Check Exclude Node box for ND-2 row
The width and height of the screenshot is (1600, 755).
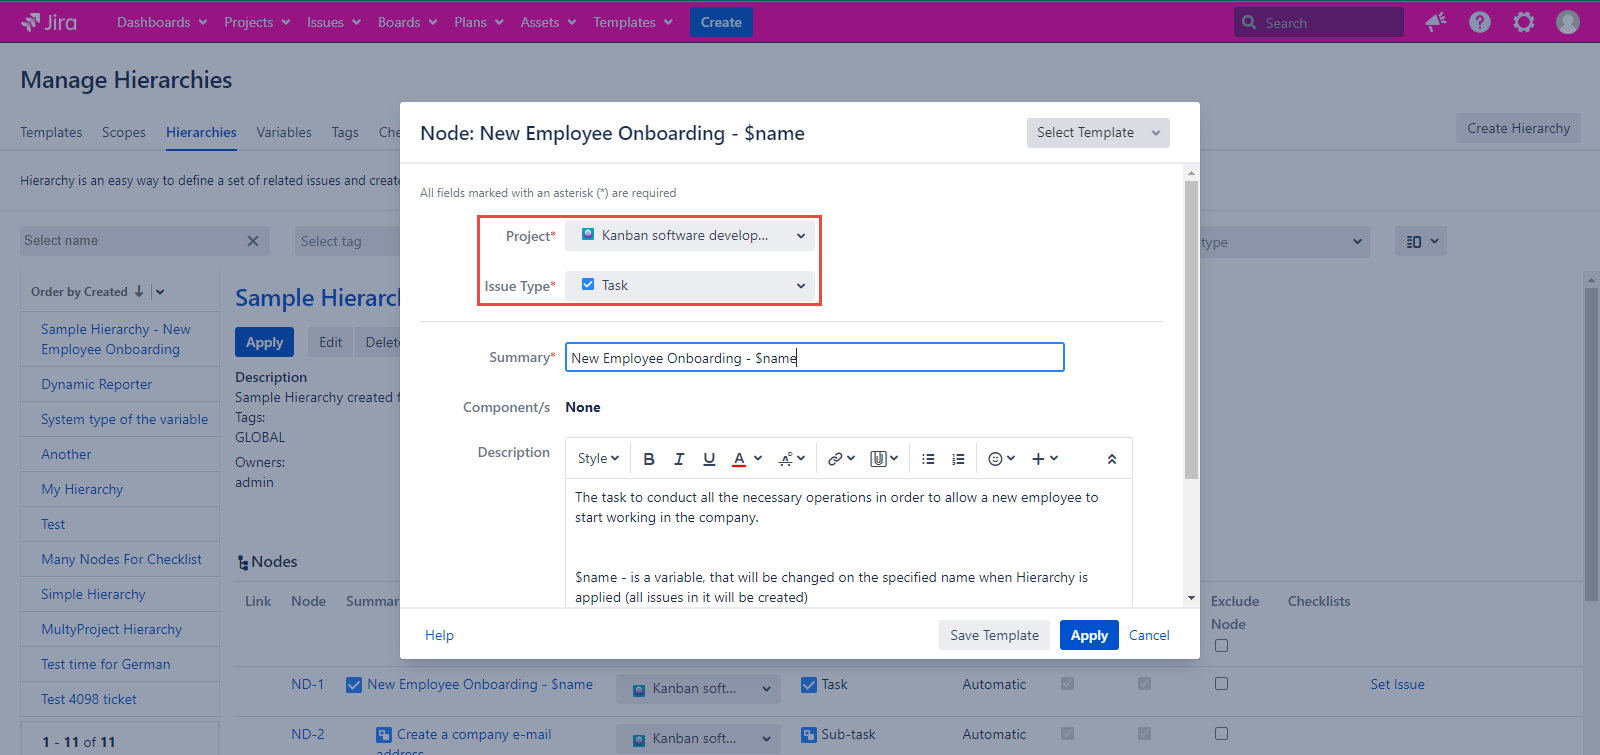coord(1221,734)
